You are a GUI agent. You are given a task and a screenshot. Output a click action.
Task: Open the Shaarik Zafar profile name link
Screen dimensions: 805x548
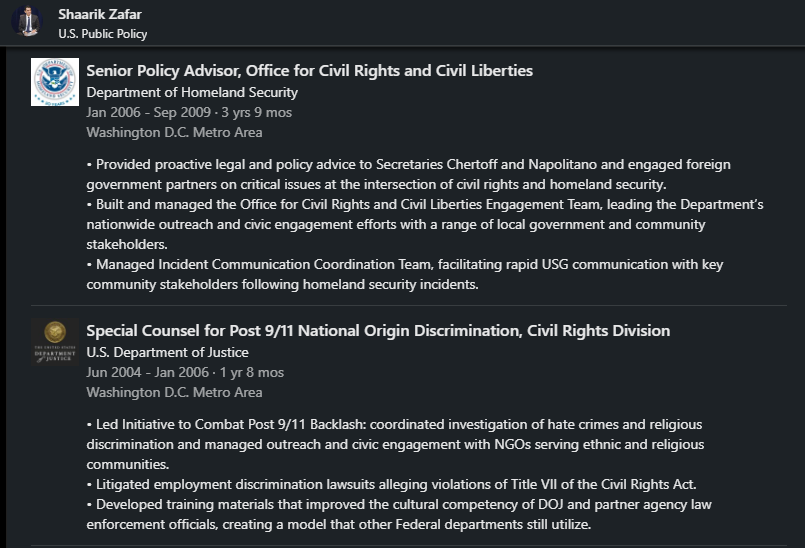[x=101, y=14]
